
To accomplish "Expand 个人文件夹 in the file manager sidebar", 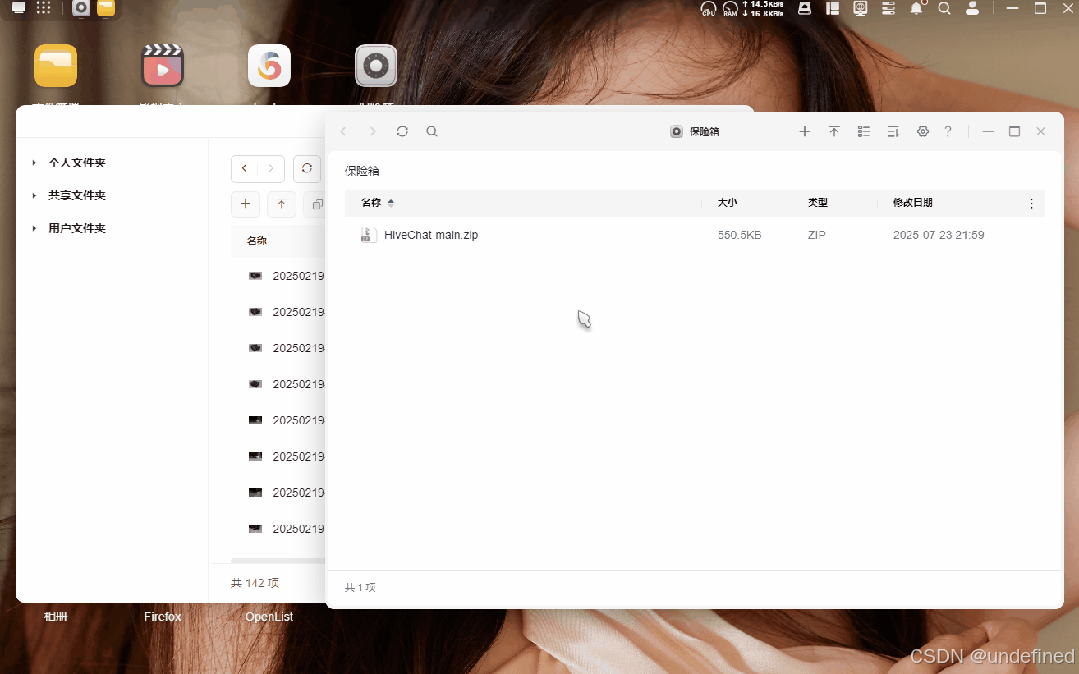I will point(34,162).
